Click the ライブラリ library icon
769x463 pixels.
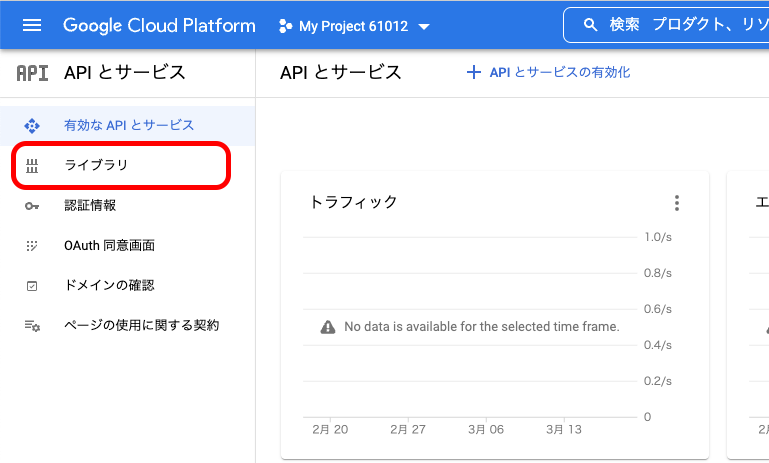pos(32,165)
